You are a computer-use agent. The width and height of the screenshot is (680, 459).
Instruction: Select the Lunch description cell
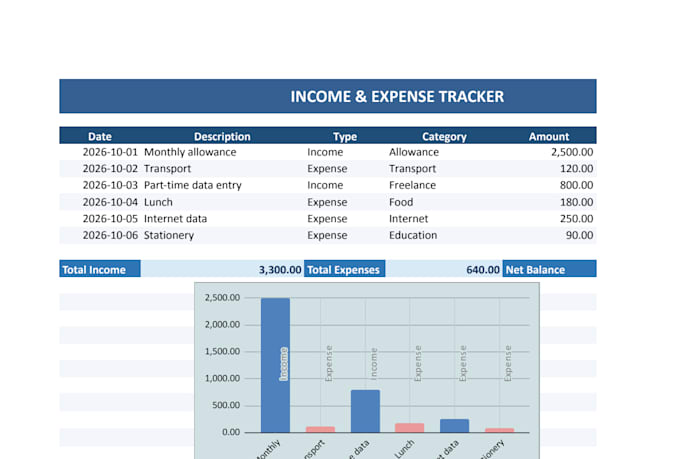coord(158,202)
